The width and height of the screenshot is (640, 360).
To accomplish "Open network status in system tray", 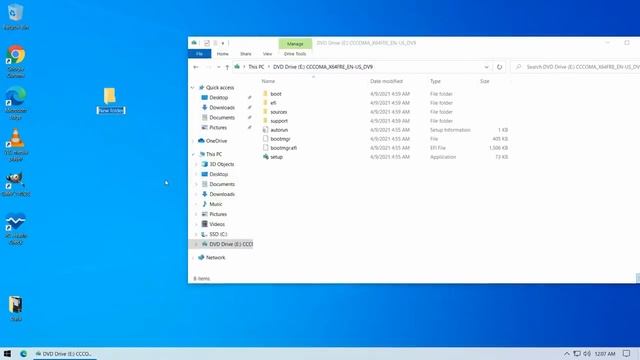I will [x=577, y=353].
